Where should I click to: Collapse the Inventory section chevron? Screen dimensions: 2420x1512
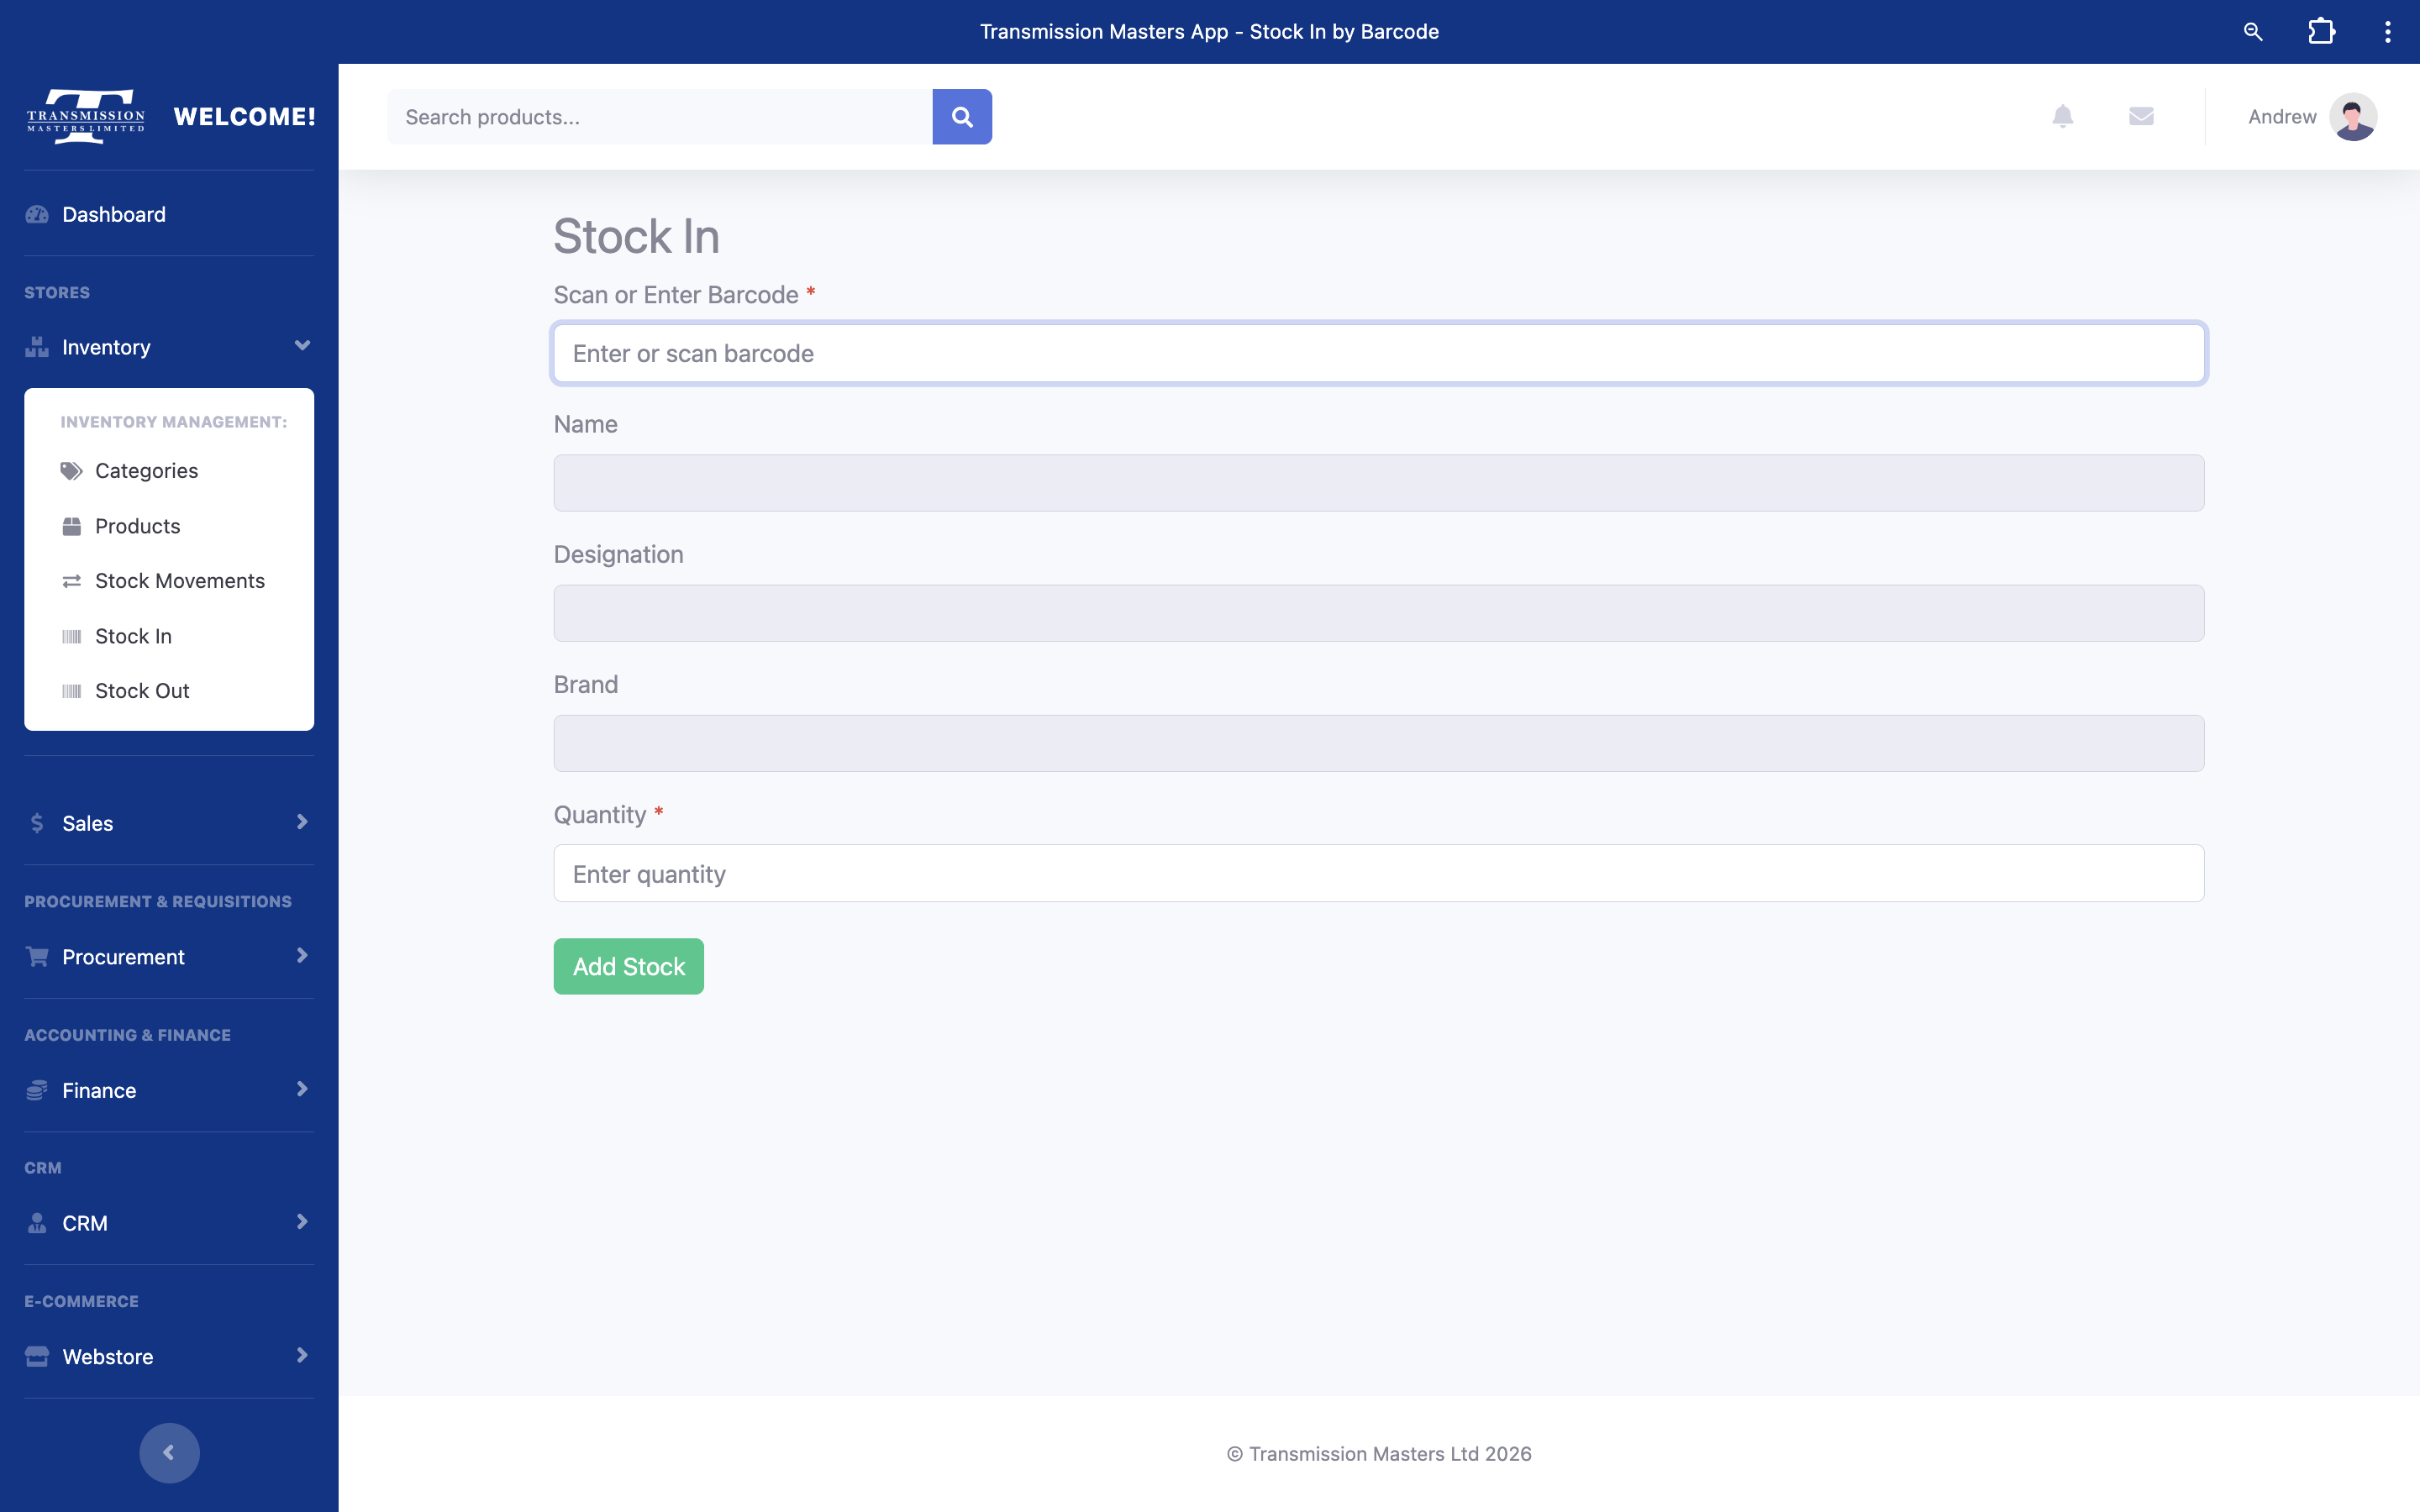[x=302, y=346]
